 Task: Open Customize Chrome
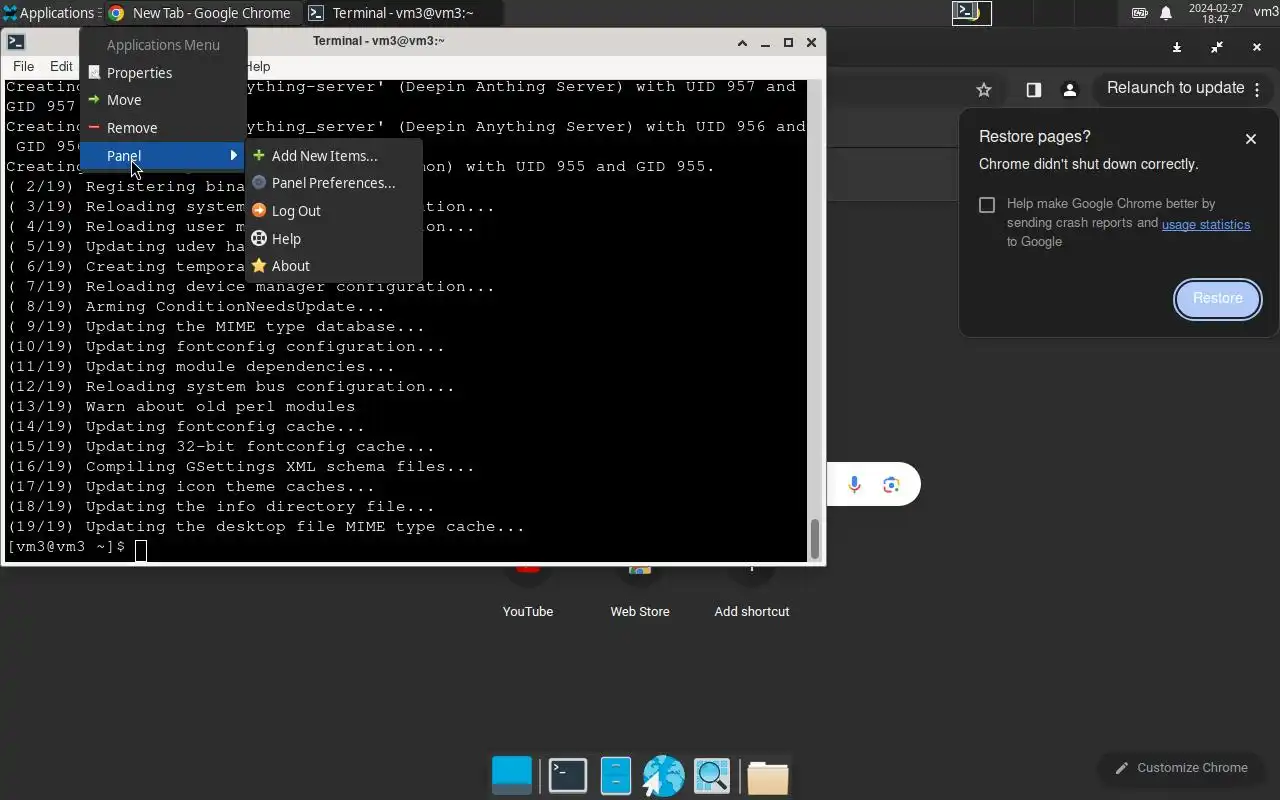point(1181,768)
